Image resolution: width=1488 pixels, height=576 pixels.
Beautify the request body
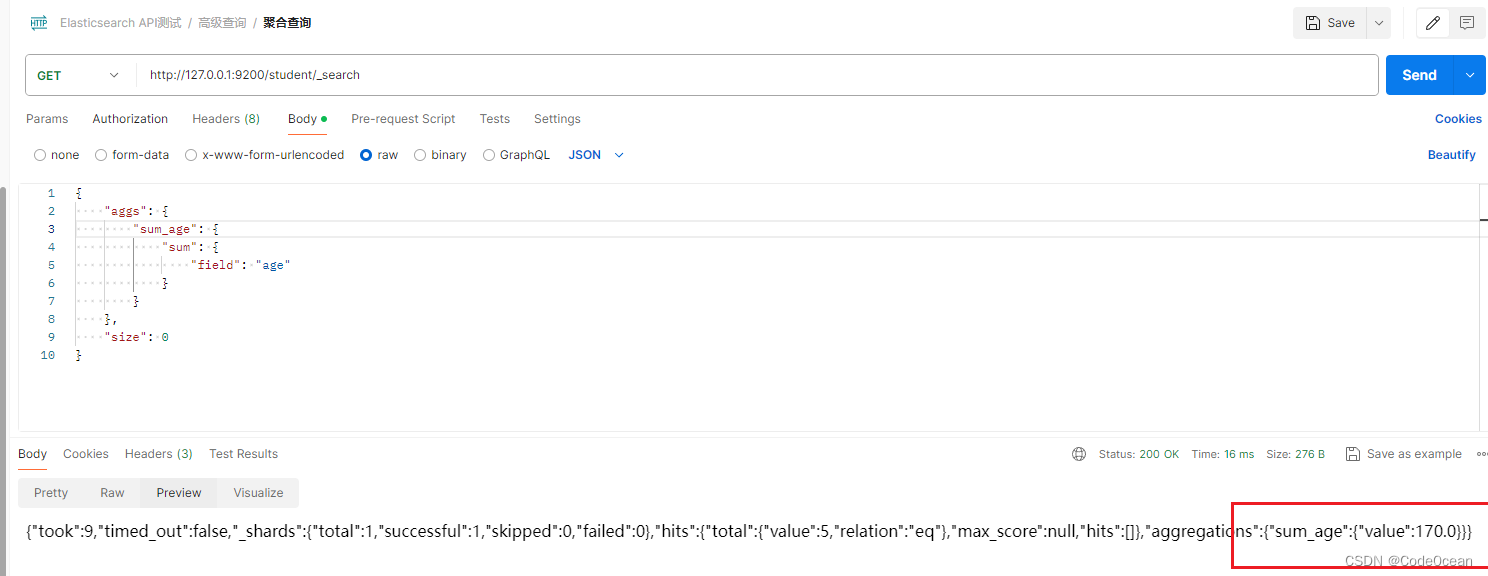click(x=1451, y=155)
